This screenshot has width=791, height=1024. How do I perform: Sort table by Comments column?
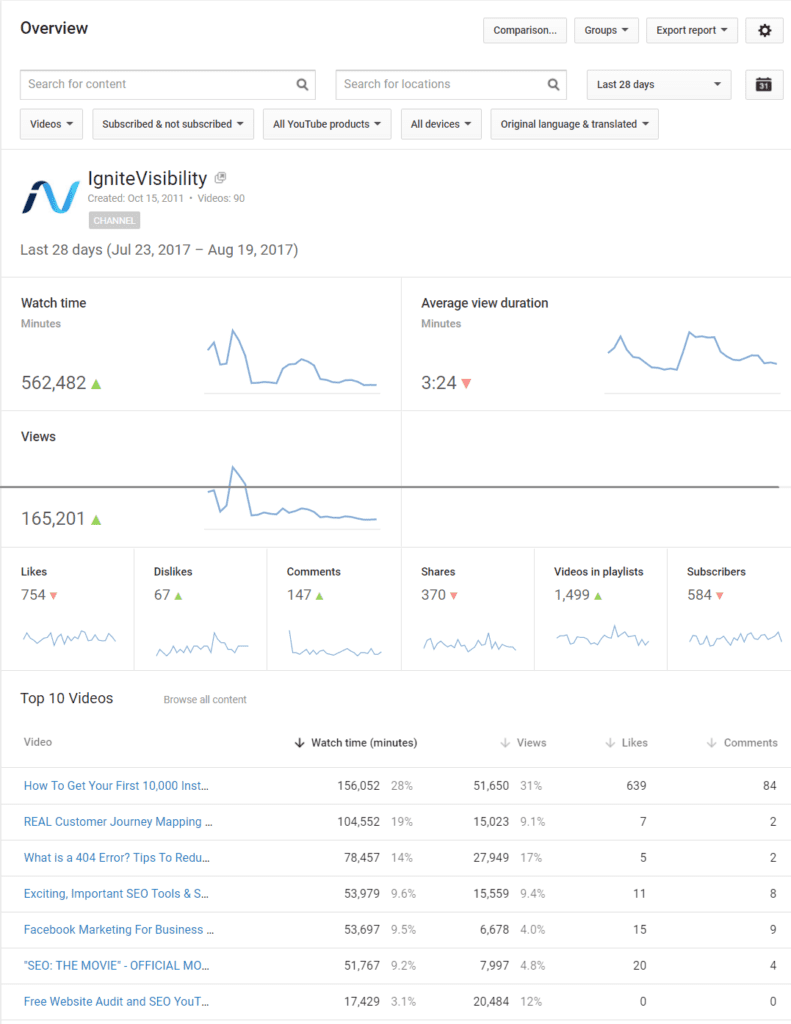coord(742,743)
